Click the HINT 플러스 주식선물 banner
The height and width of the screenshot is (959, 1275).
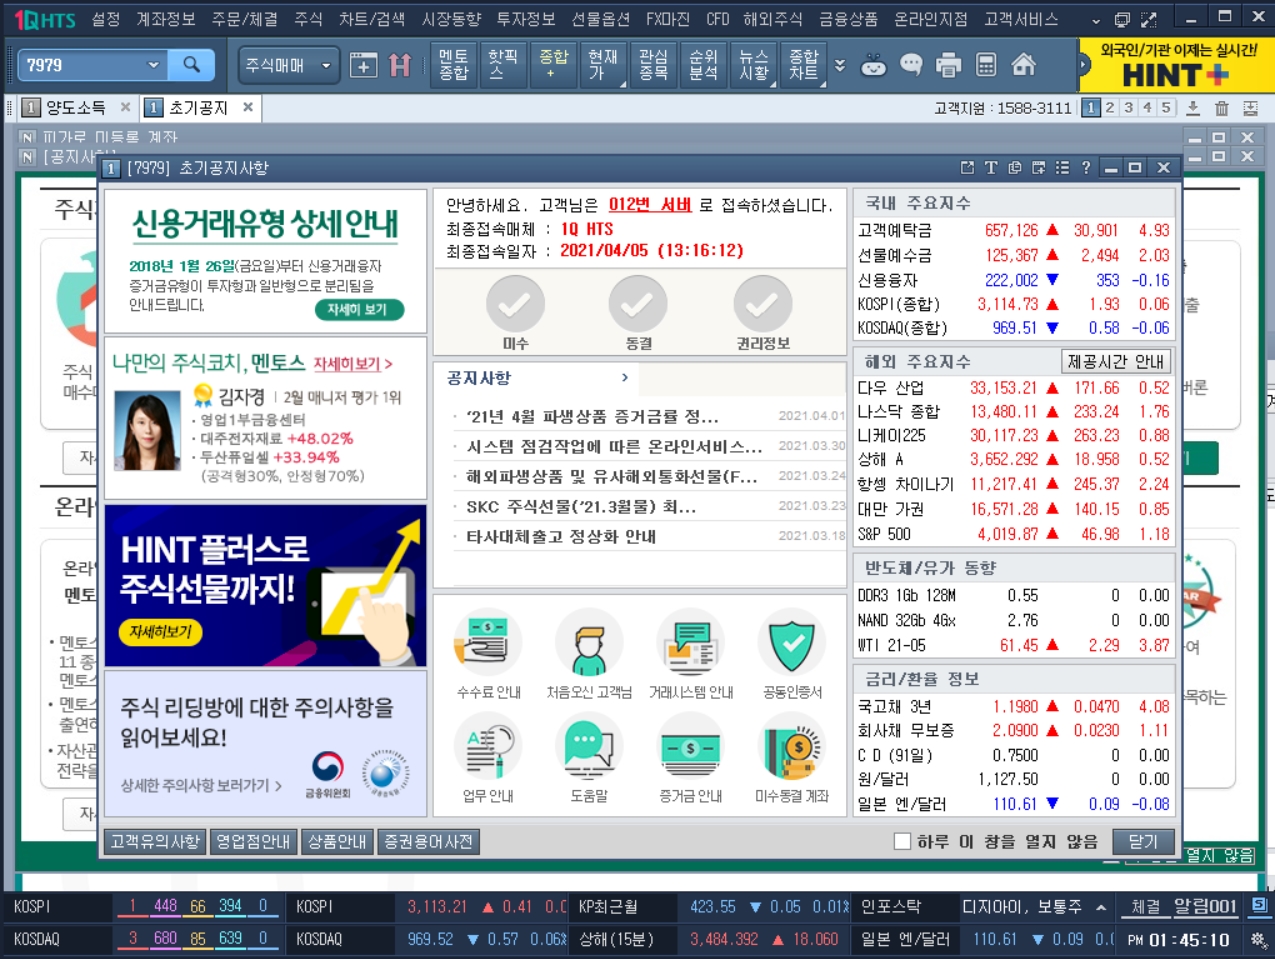(x=265, y=586)
